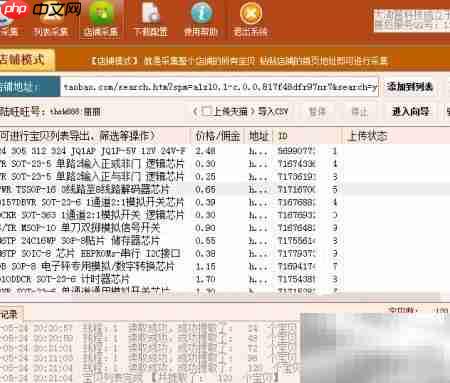Select the MSOP-10 单刀双掷模拟信号开关 row
The width and height of the screenshot is (450, 383).
(x=225, y=228)
